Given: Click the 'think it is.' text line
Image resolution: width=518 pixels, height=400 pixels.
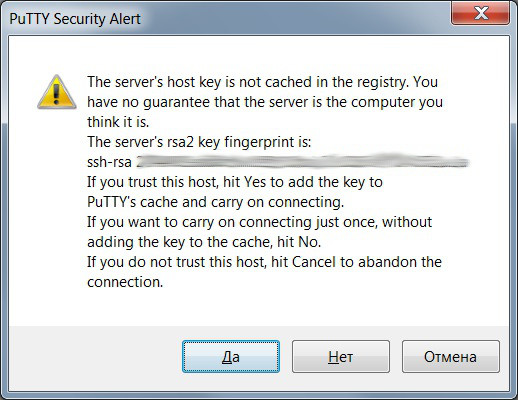Looking at the screenshot, I should 118,122.
